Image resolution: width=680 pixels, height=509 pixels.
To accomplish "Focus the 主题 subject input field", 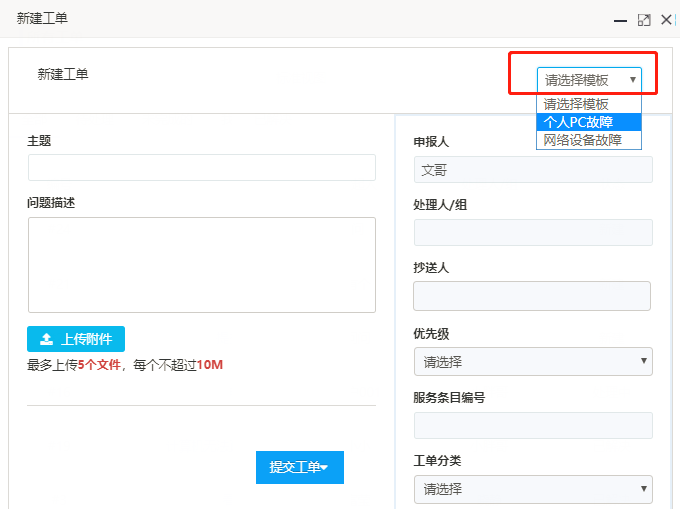I will tap(201, 167).
